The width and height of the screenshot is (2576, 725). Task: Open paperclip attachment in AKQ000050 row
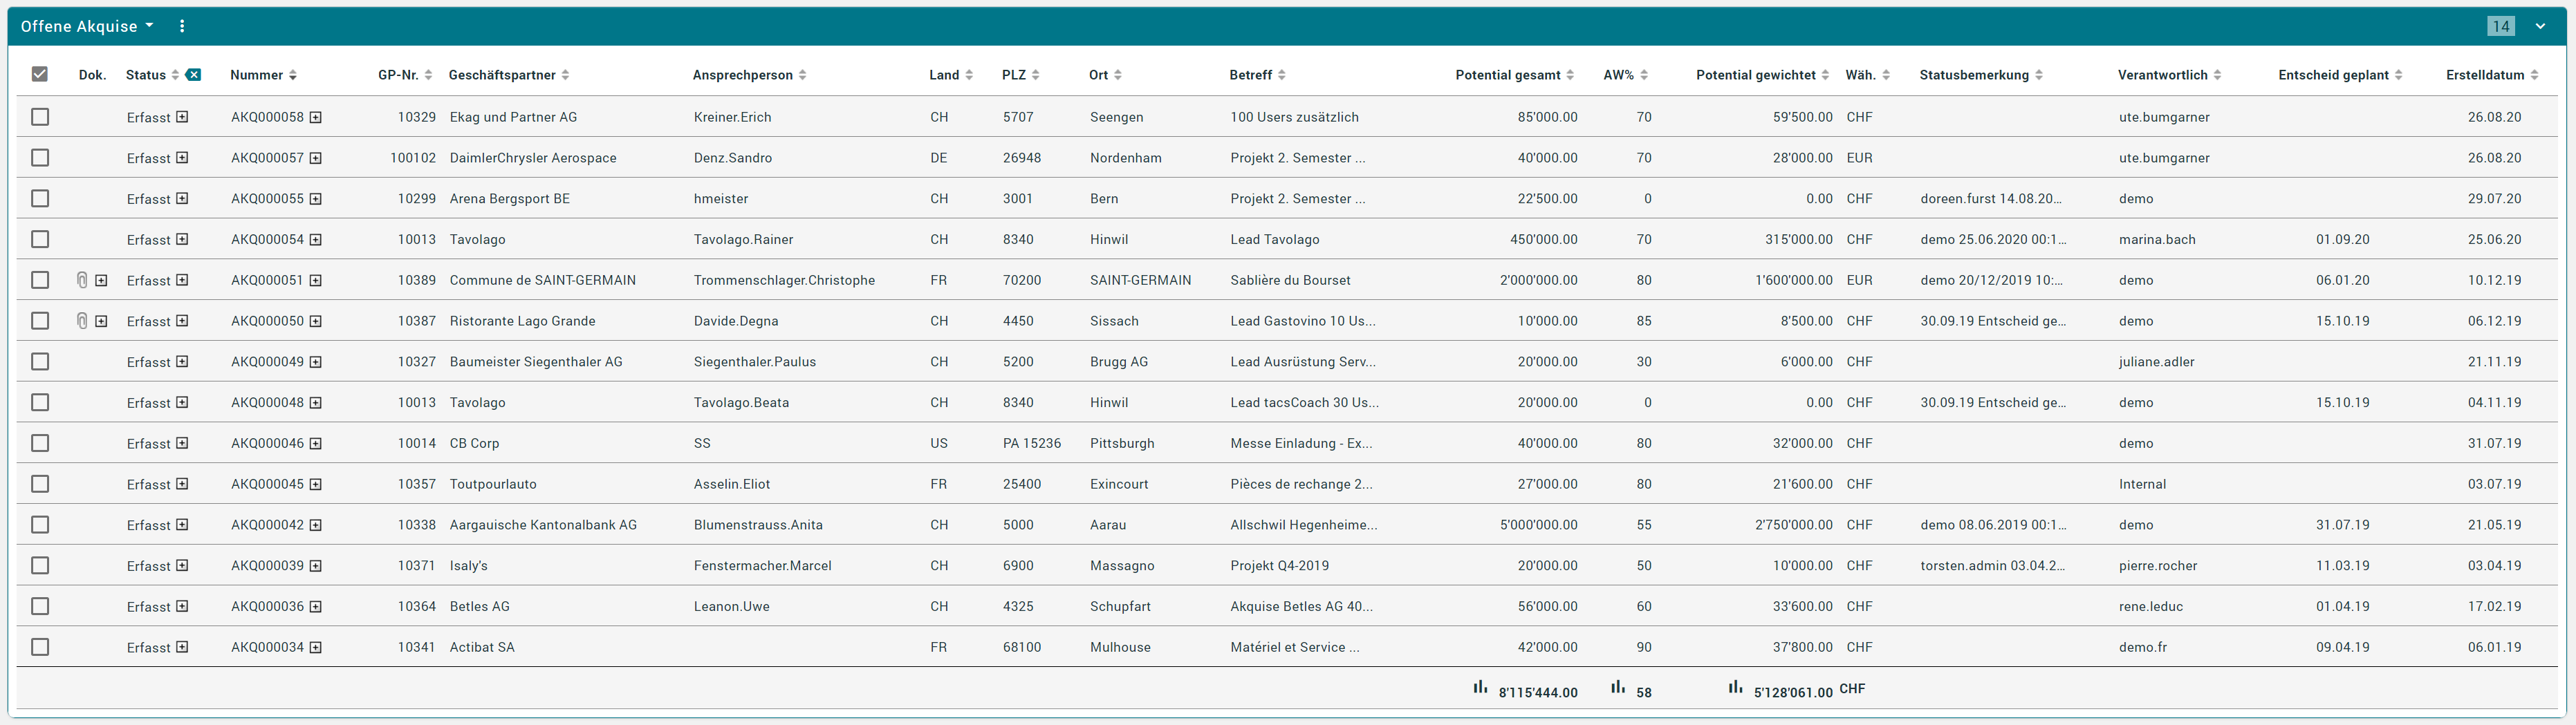click(x=82, y=321)
